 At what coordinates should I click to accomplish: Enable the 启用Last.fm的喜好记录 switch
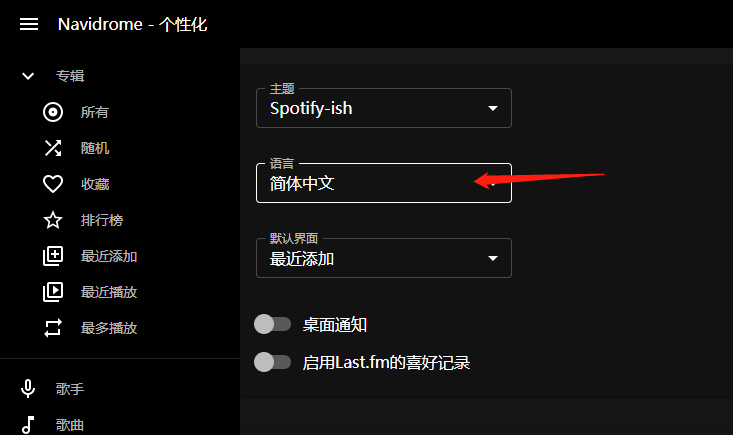(272, 362)
